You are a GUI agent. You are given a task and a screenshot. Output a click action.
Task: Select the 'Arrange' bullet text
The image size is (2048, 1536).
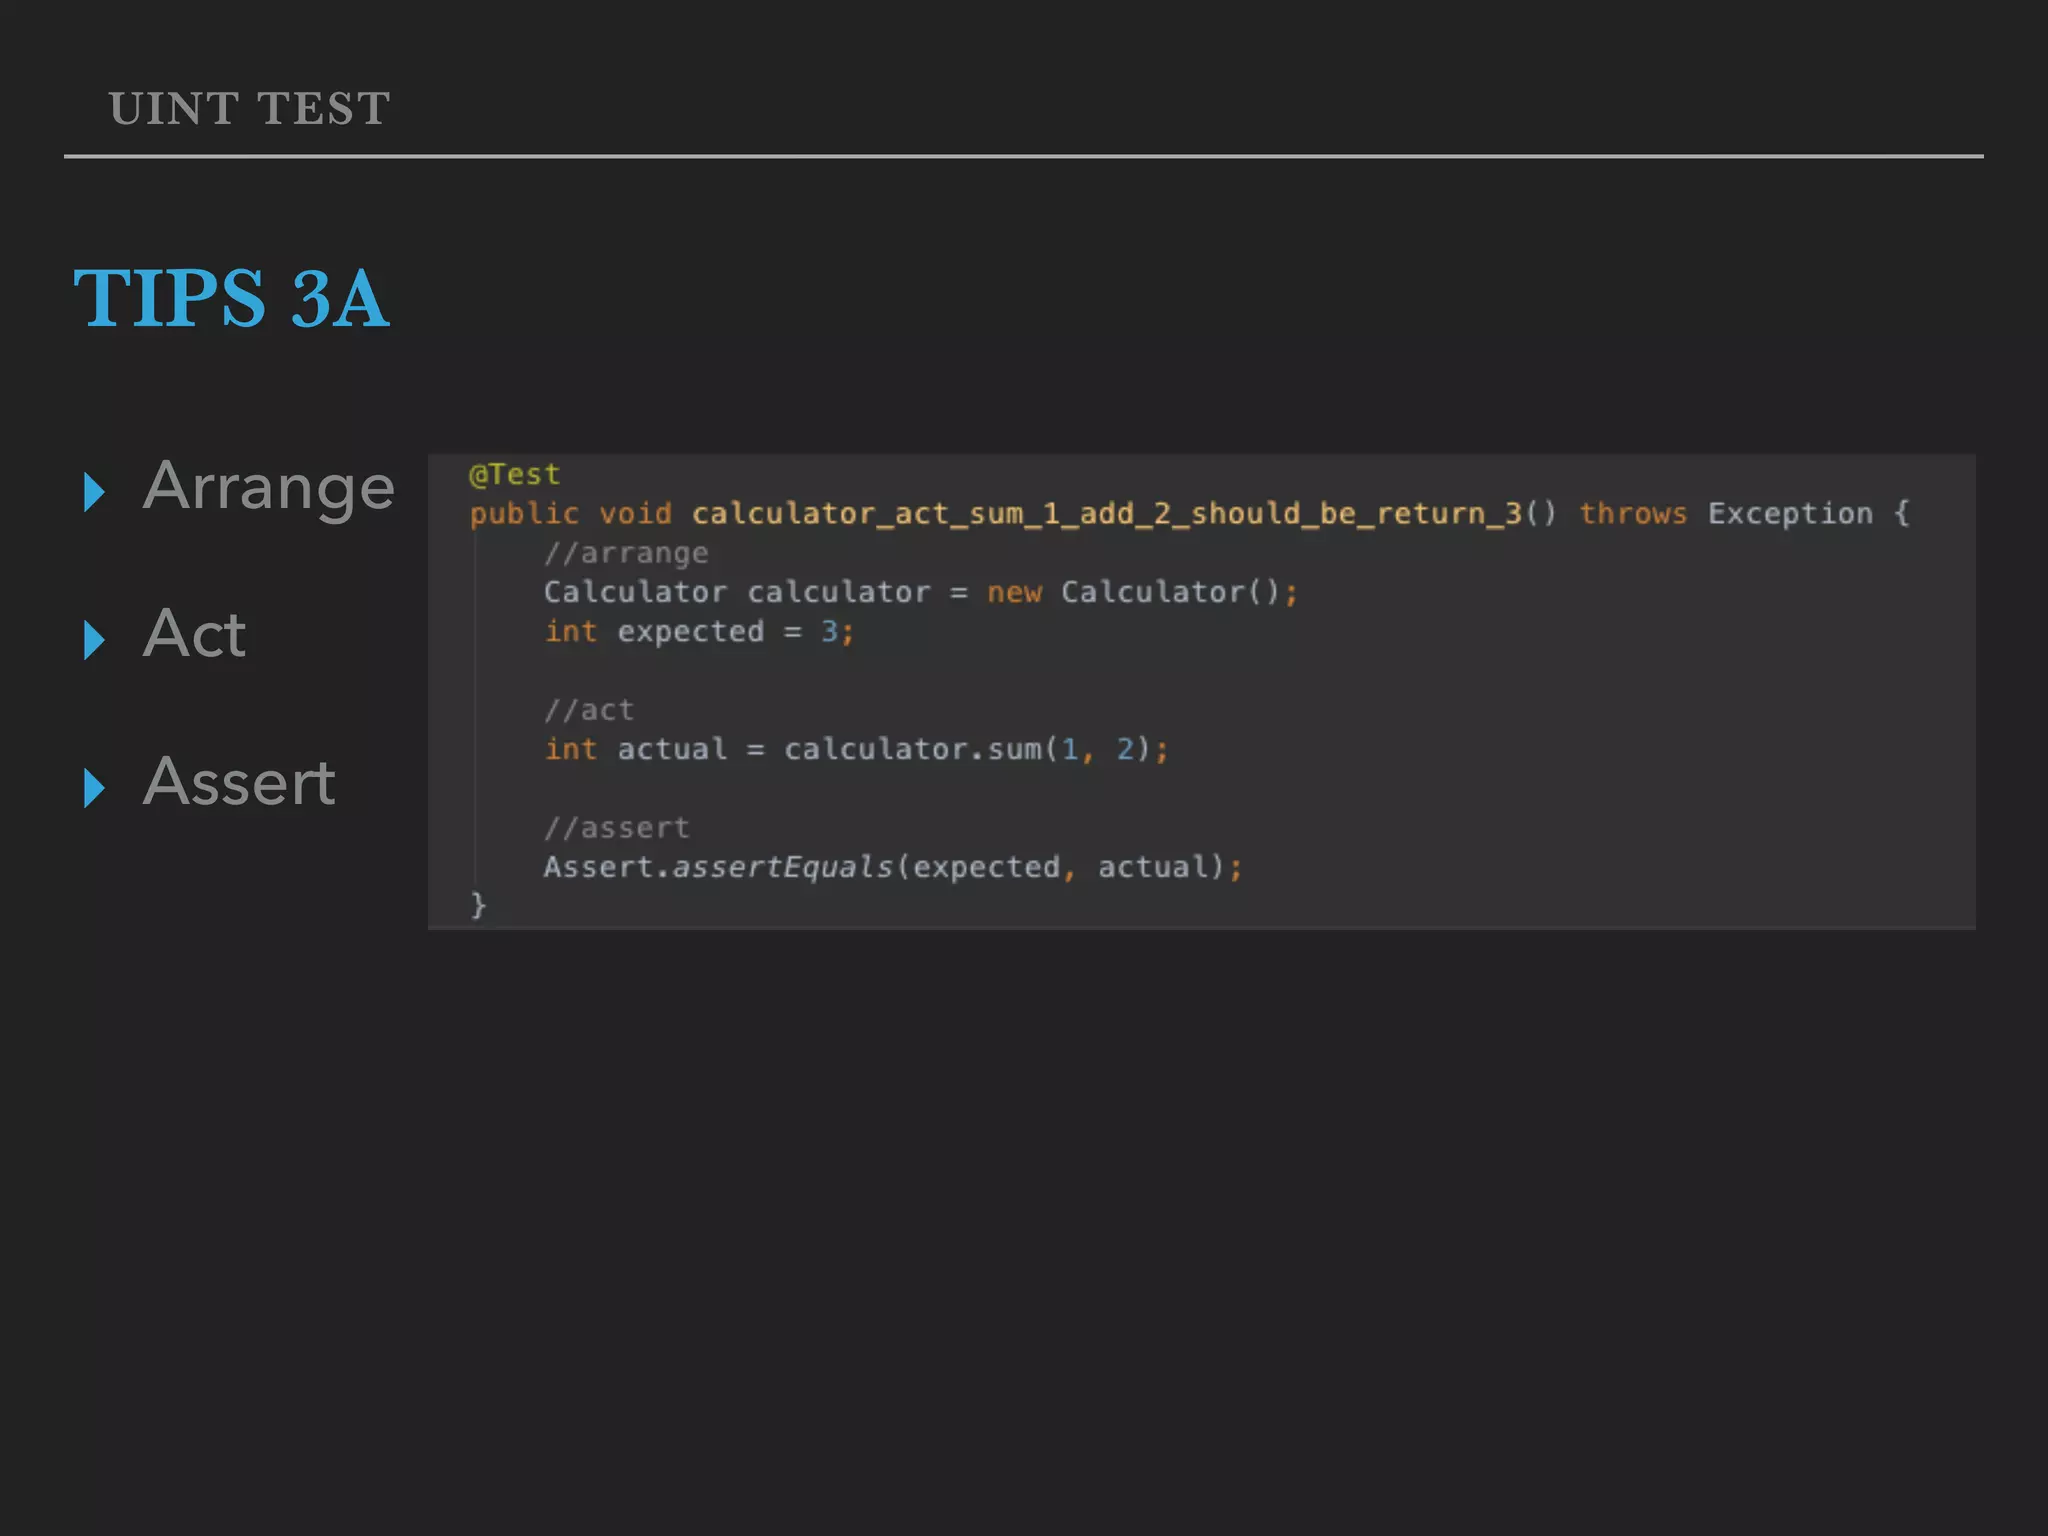269,490
